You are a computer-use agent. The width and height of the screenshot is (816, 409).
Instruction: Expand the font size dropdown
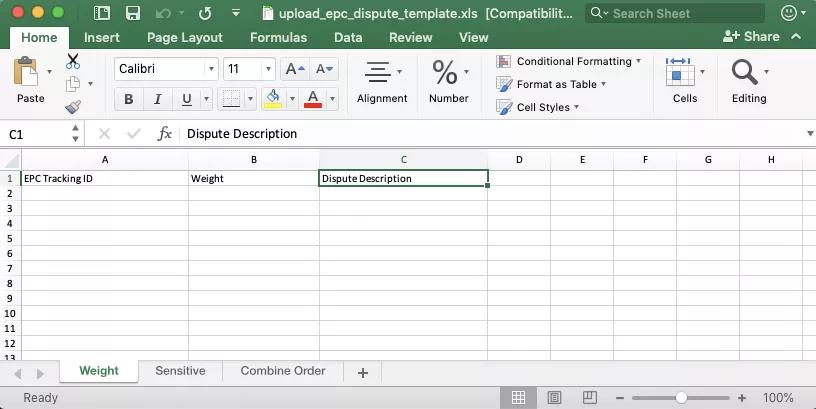tap(268, 69)
